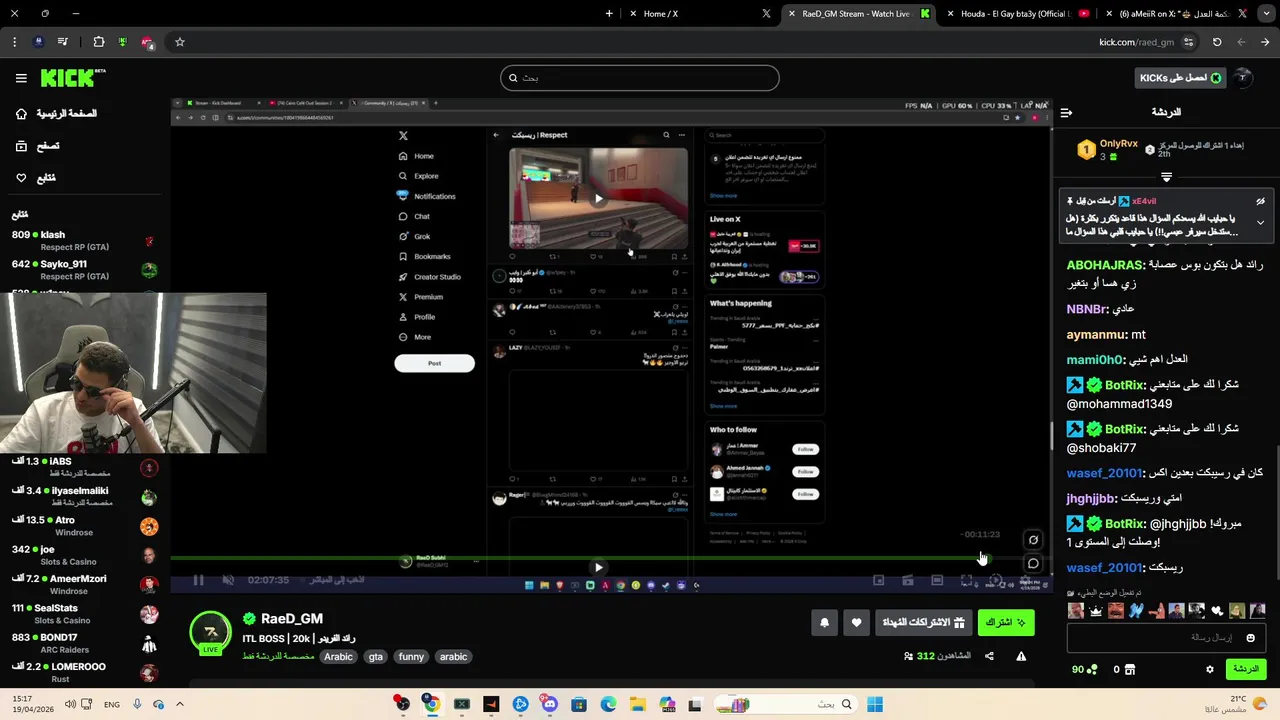
Task: Click the mami0h0 username in chat
Action: point(1094,359)
